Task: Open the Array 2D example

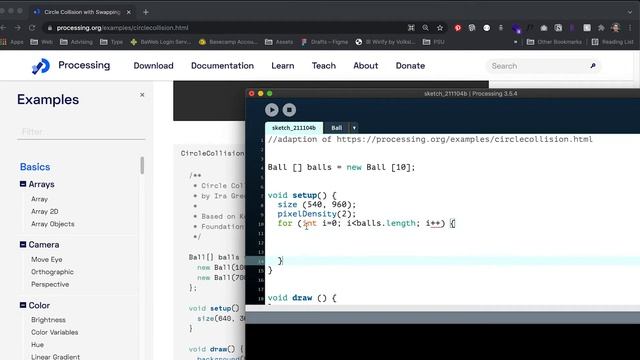Action: pos(45,211)
